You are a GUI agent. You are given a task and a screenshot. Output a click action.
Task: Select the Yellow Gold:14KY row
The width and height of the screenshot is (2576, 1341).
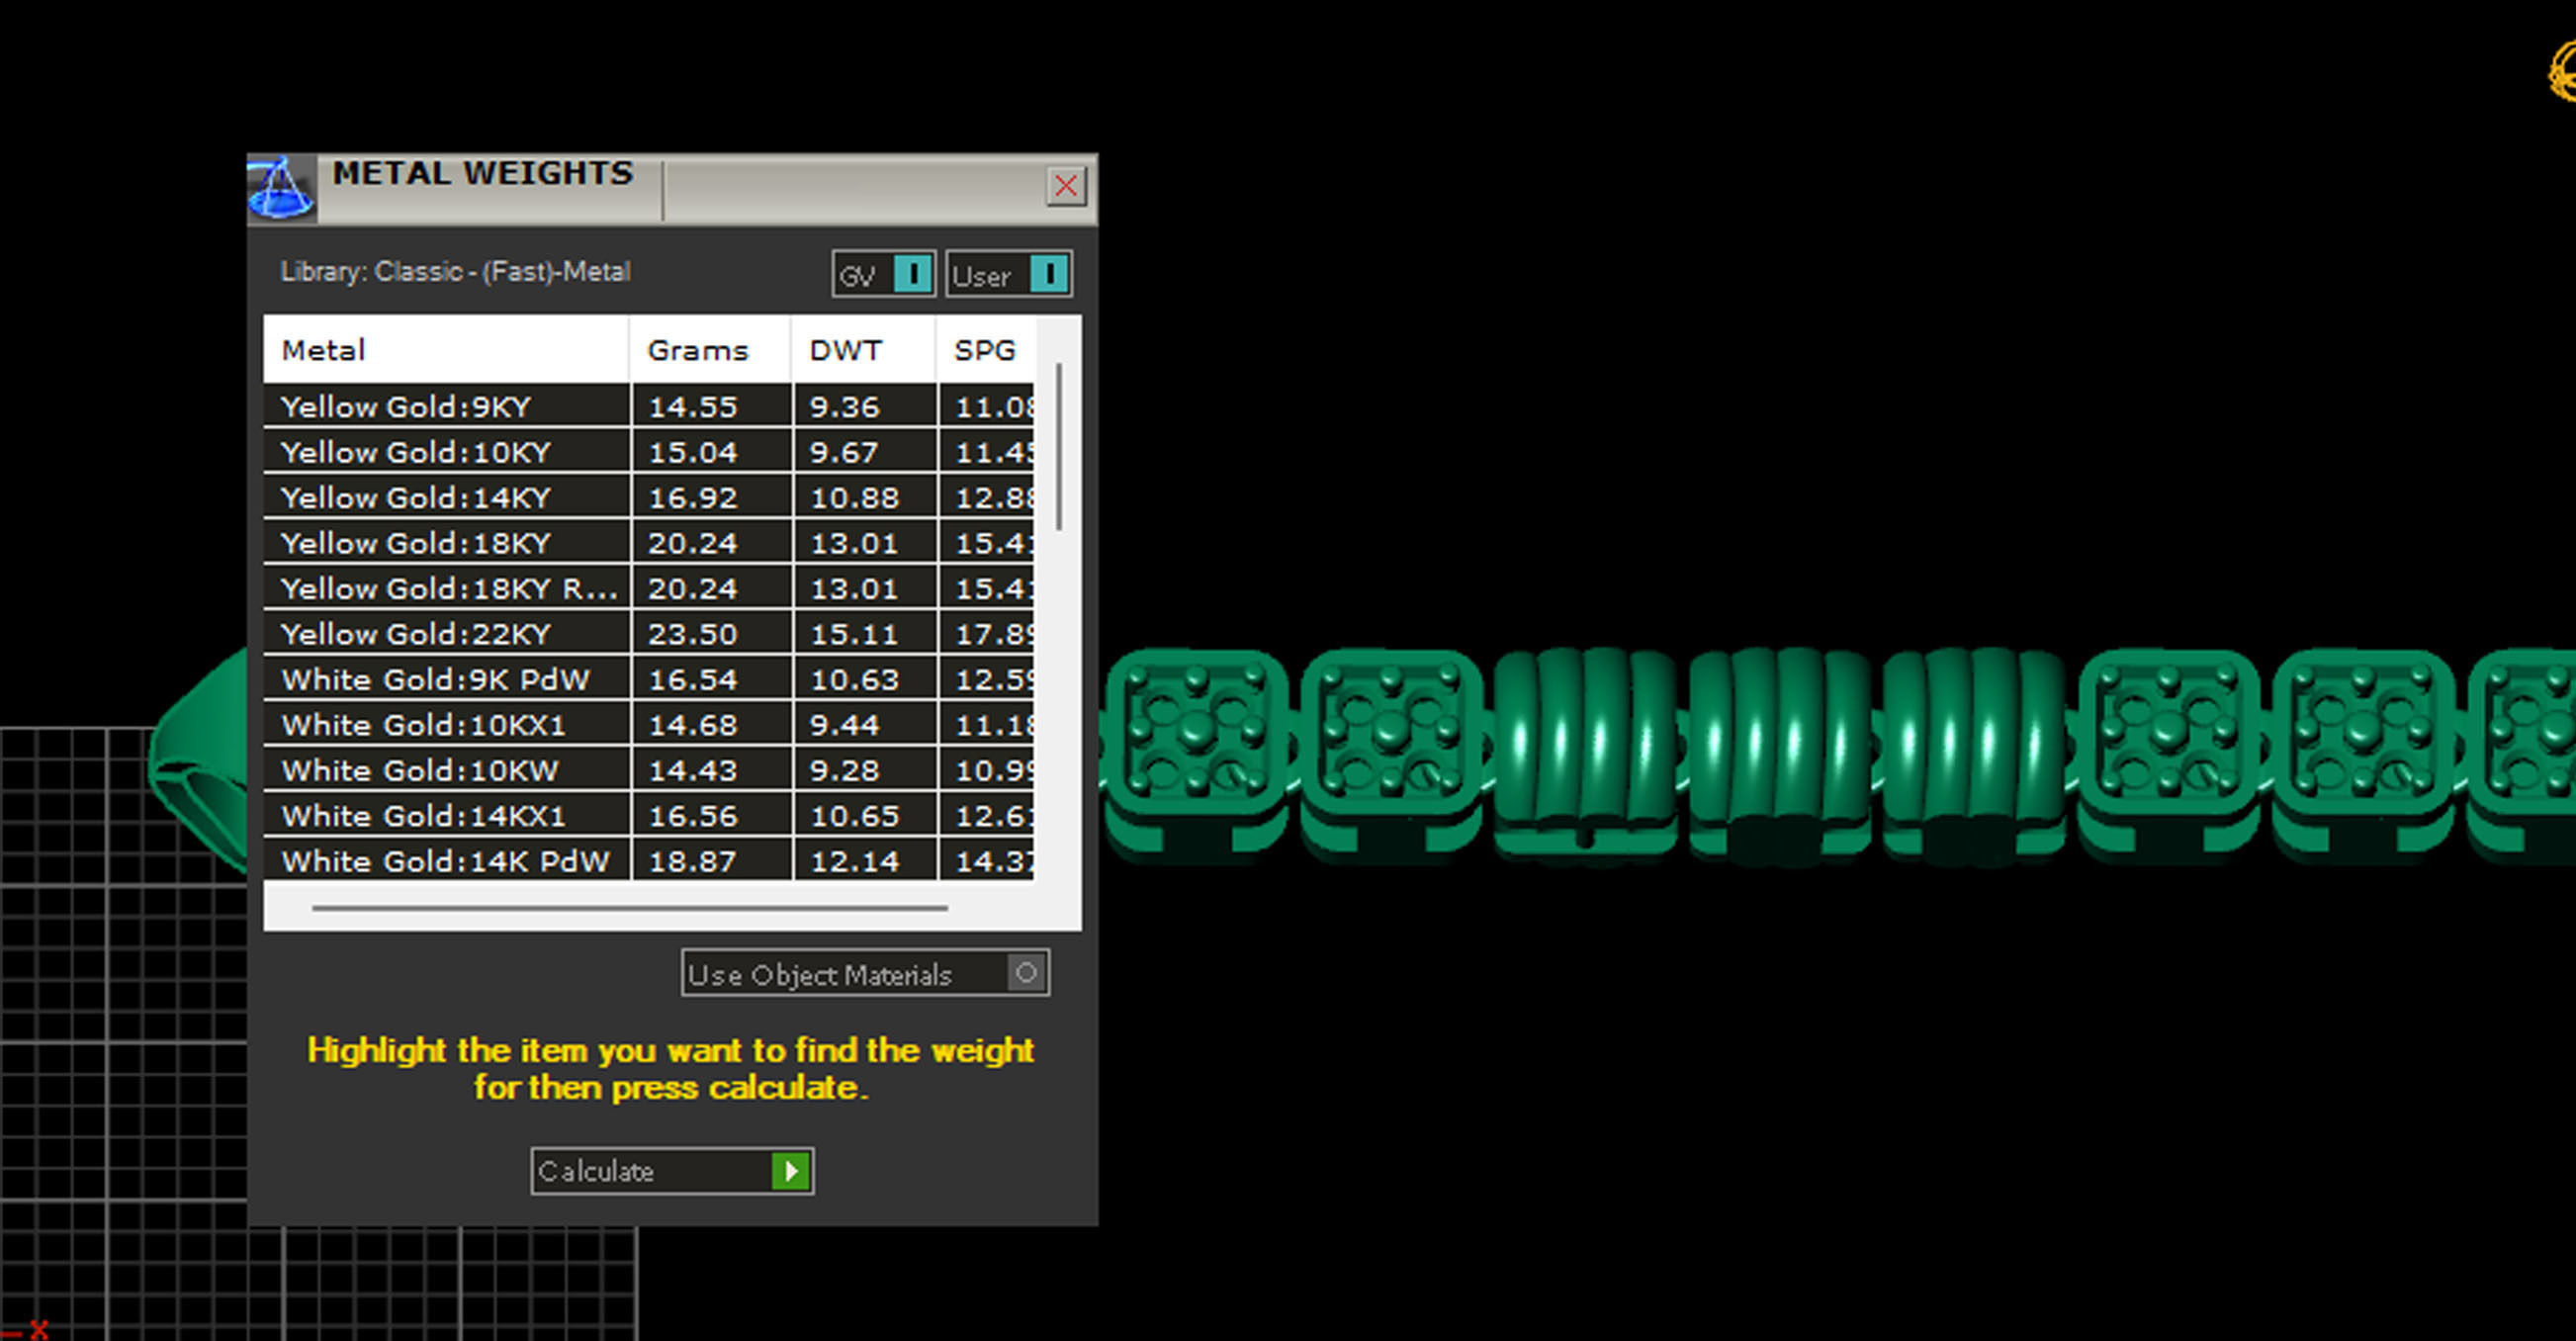coord(415,498)
